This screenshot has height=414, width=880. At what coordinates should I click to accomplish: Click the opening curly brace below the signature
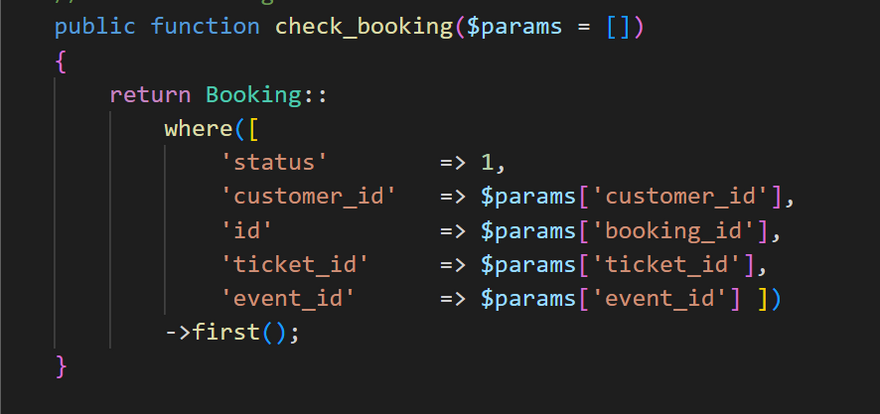(61, 61)
